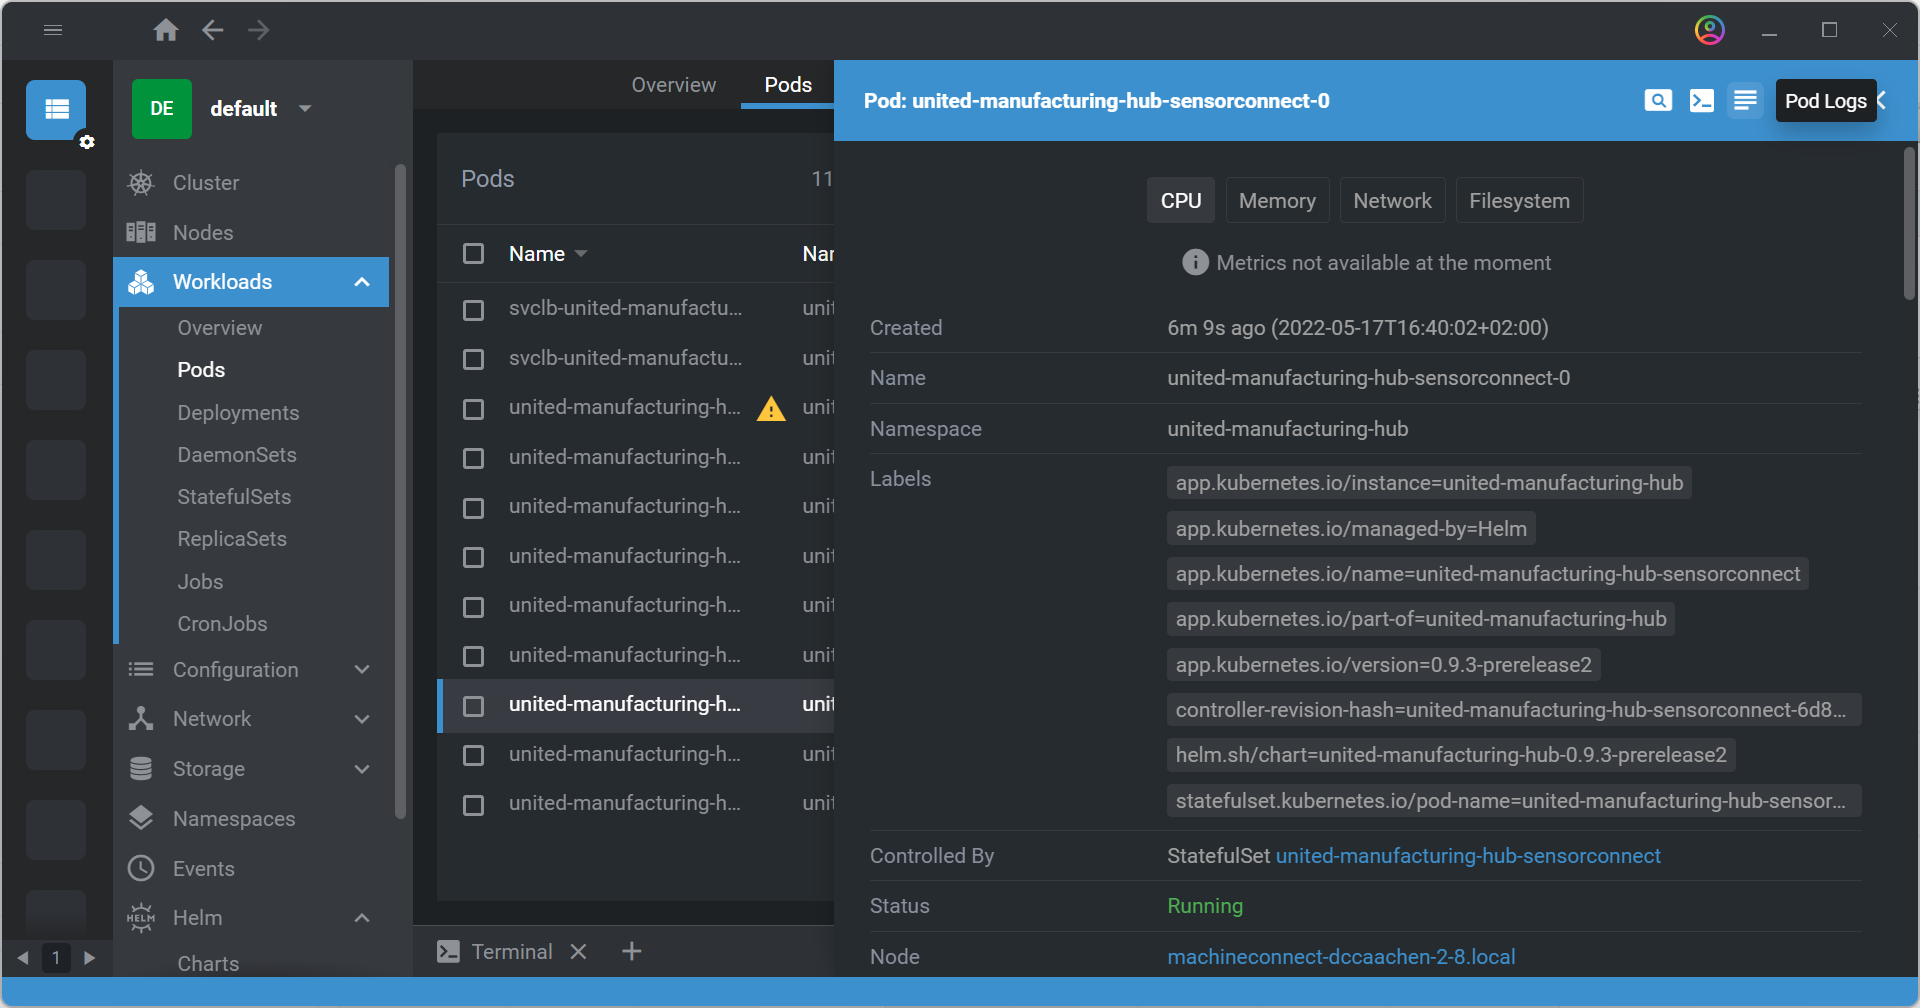The height and width of the screenshot is (1008, 1920).
Task: Open the catalog icon in the left hotbar
Action: 56,109
